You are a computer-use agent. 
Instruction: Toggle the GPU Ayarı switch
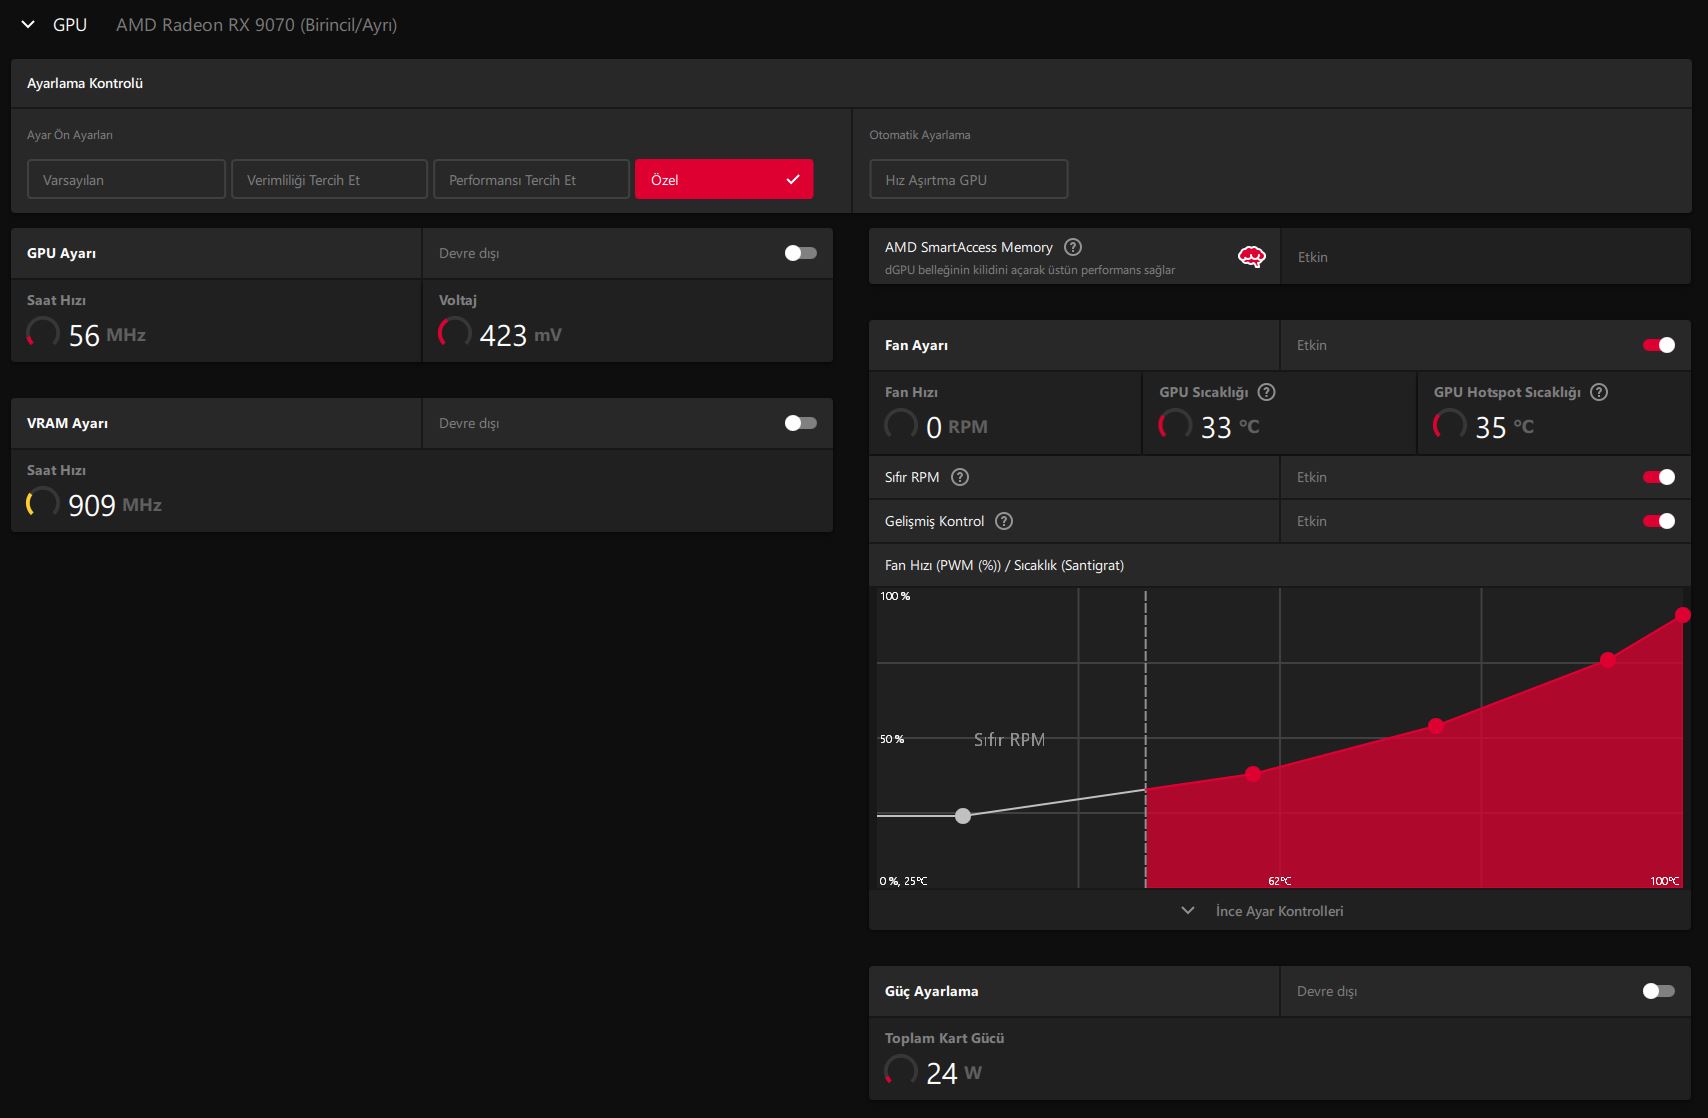pyautogui.click(x=800, y=253)
